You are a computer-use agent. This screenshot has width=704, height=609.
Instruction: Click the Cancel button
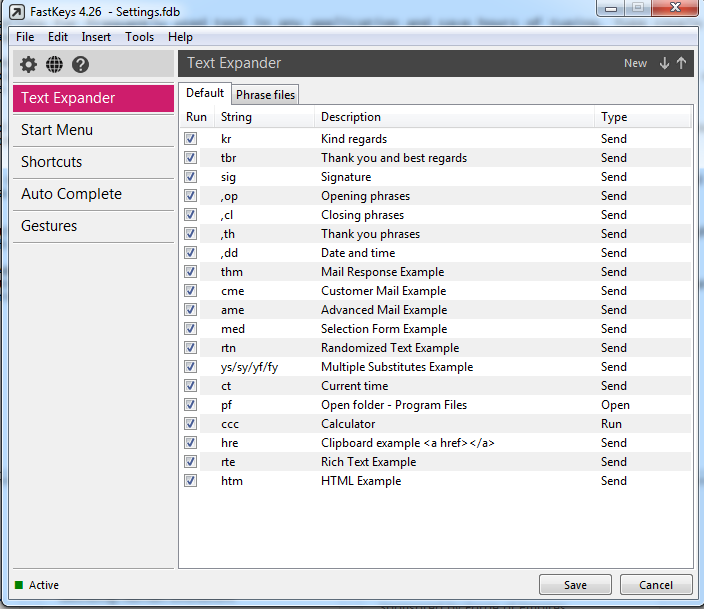pyautogui.click(x=656, y=585)
